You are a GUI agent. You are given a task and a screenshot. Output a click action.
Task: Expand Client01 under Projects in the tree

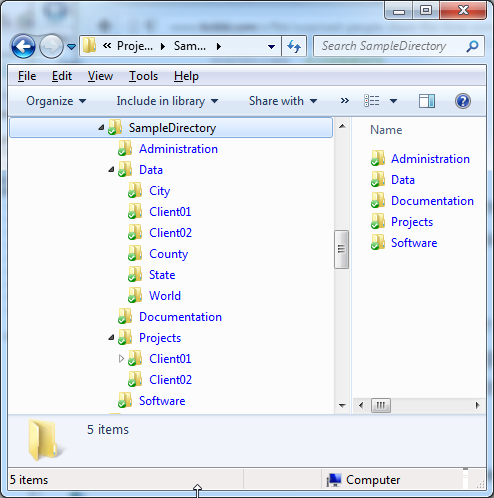tap(121, 359)
